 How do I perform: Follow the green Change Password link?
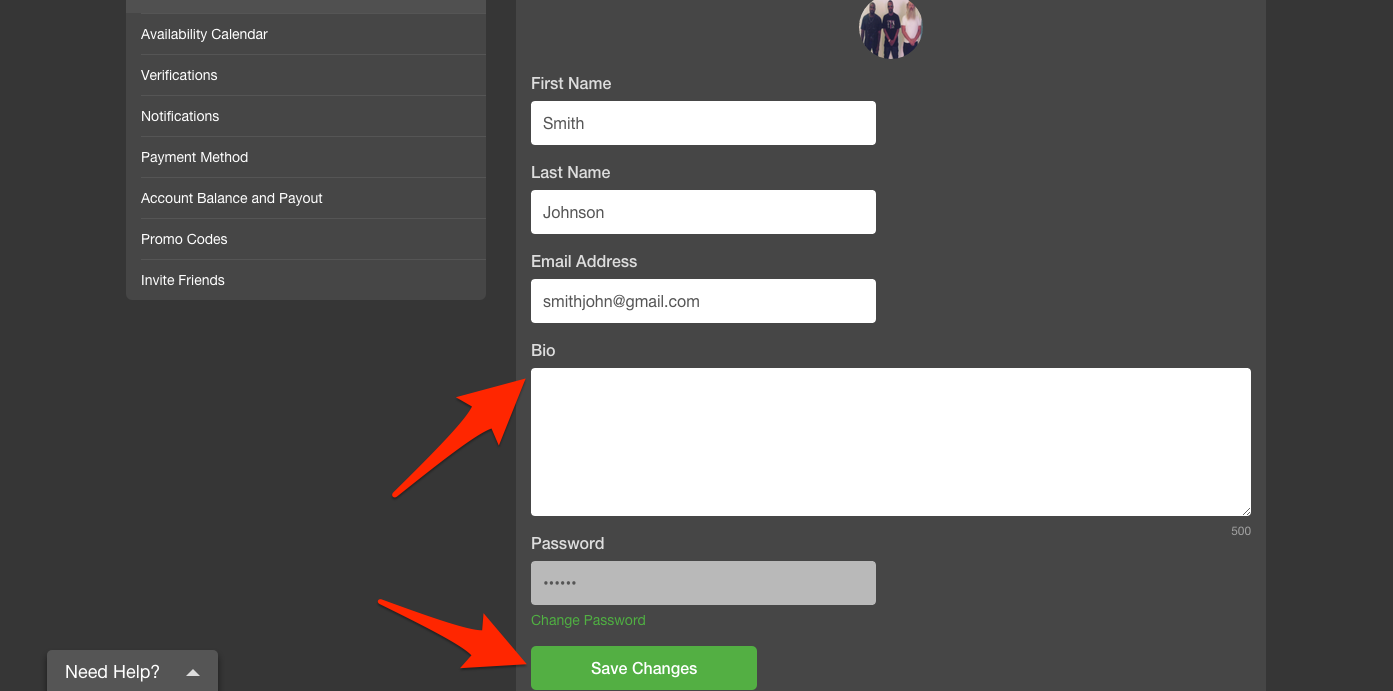(588, 620)
